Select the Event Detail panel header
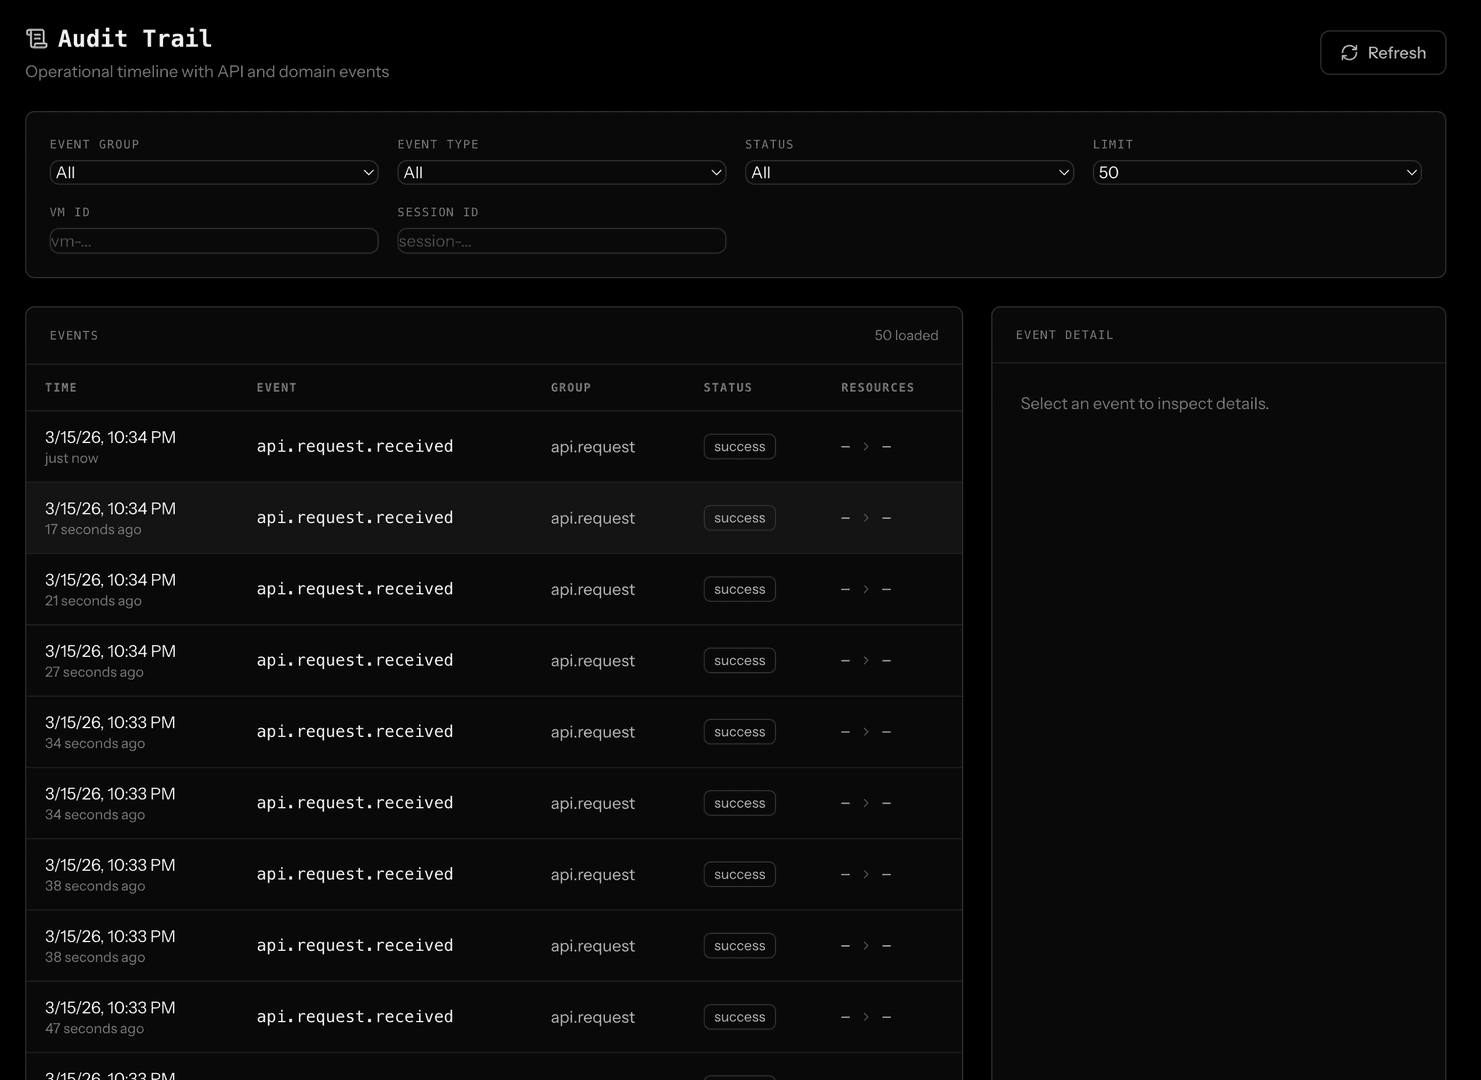 tap(1064, 335)
